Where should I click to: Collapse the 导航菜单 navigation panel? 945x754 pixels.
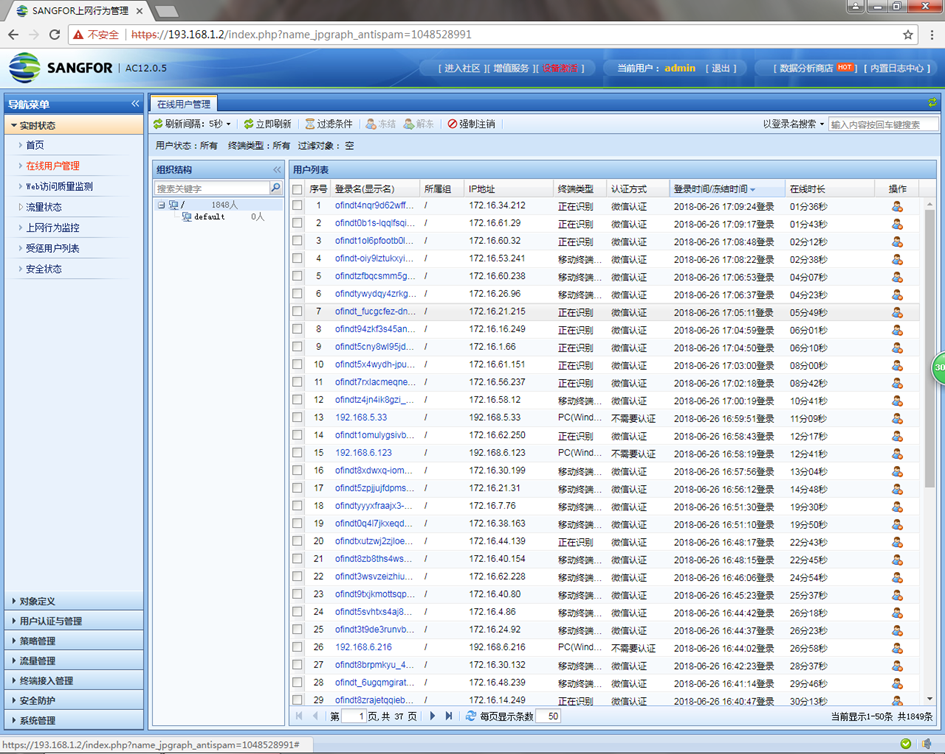tap(135, 104)
